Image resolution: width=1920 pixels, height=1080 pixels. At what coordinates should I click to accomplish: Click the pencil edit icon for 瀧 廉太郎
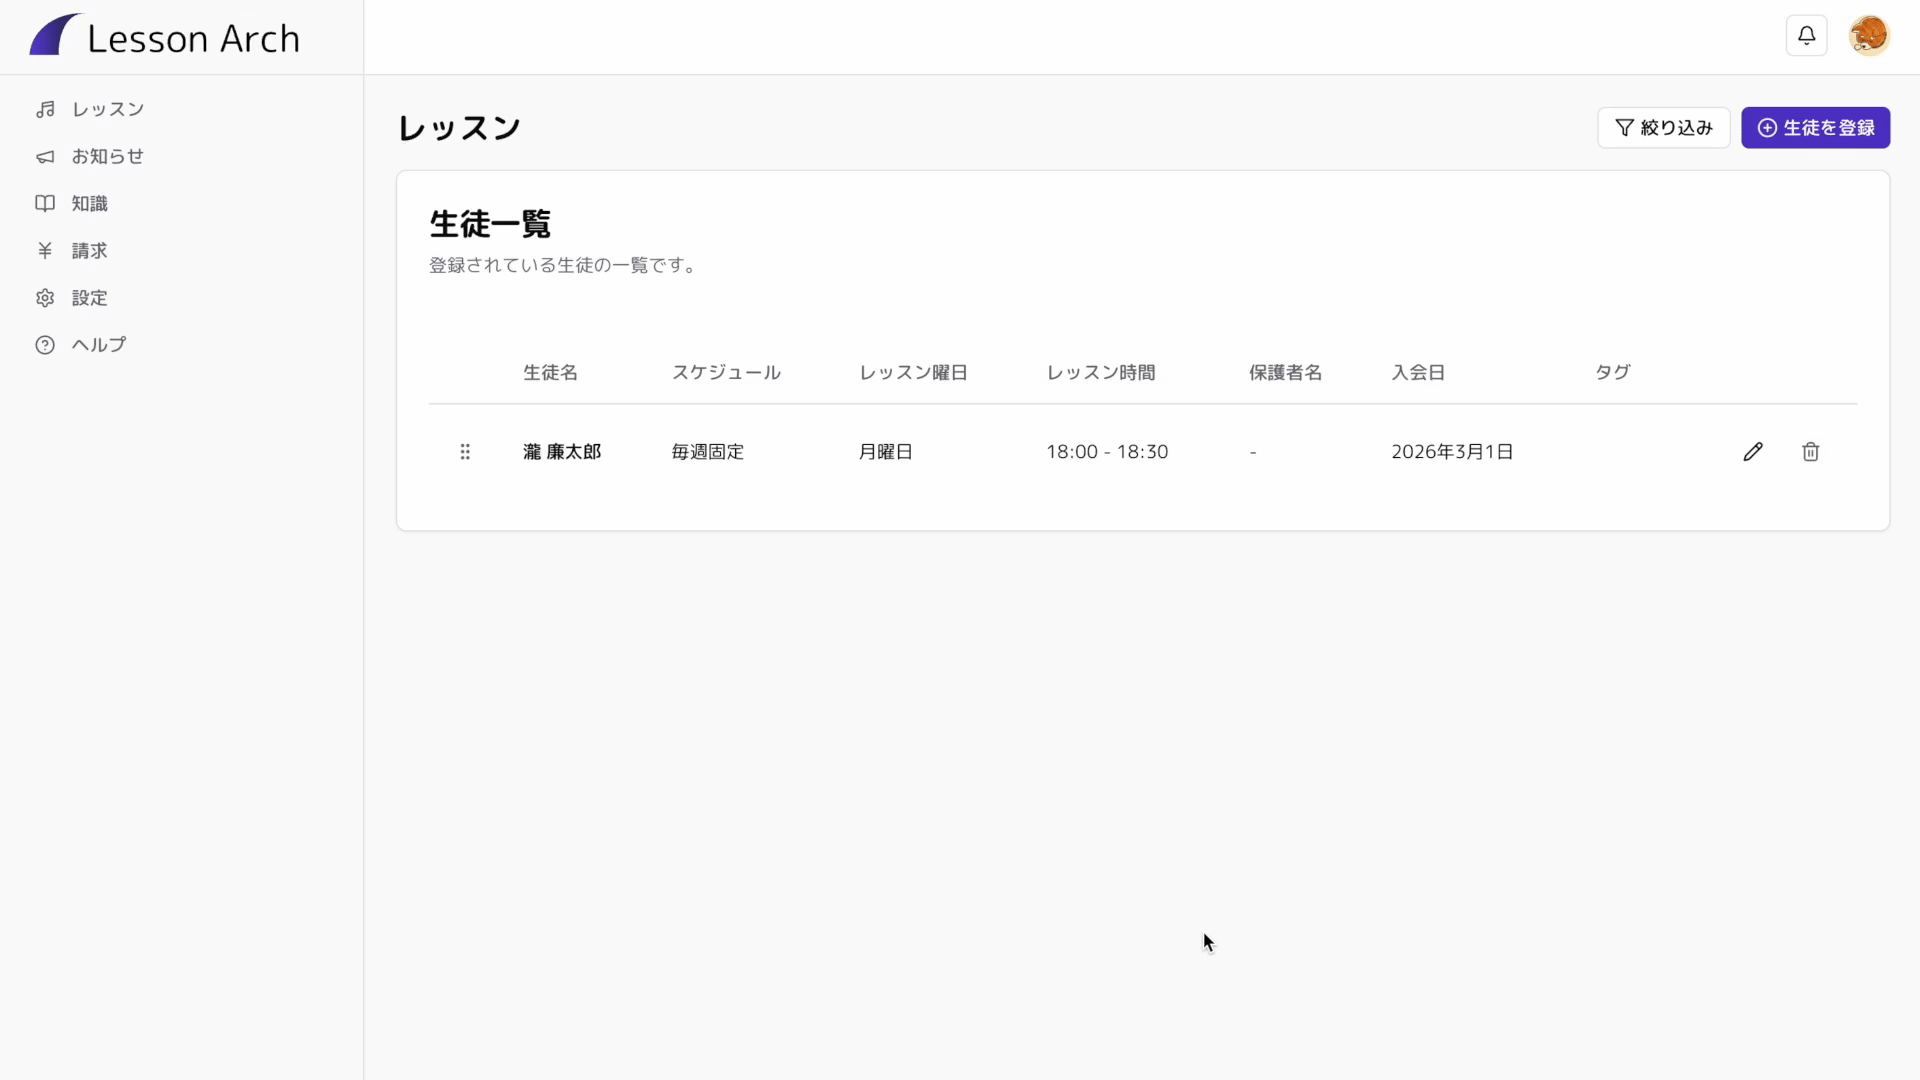coord(1753,452)
